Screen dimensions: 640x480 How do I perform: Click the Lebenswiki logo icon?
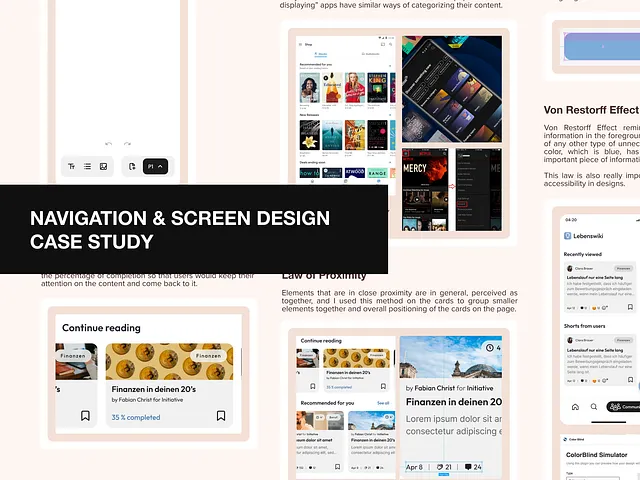click(x=568, y=235)
